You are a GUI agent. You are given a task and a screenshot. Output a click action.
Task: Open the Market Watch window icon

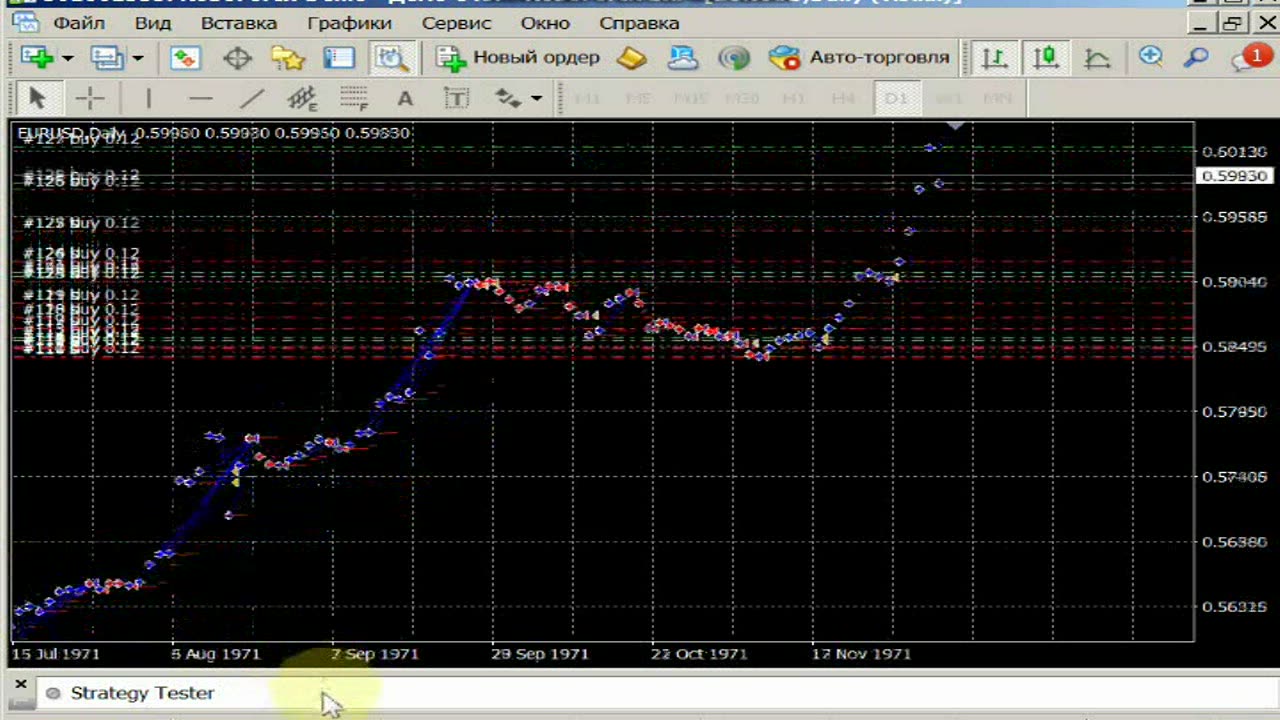185,58
